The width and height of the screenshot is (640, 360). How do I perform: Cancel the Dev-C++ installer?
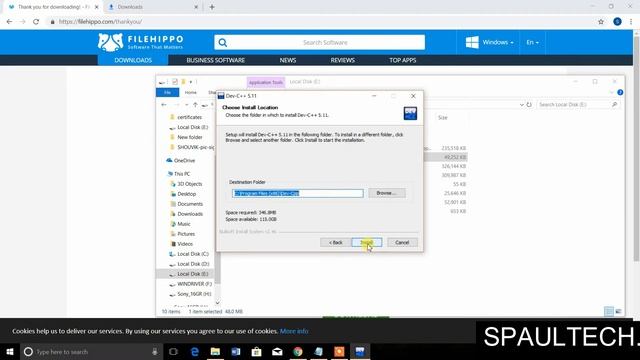click(402, 242)
